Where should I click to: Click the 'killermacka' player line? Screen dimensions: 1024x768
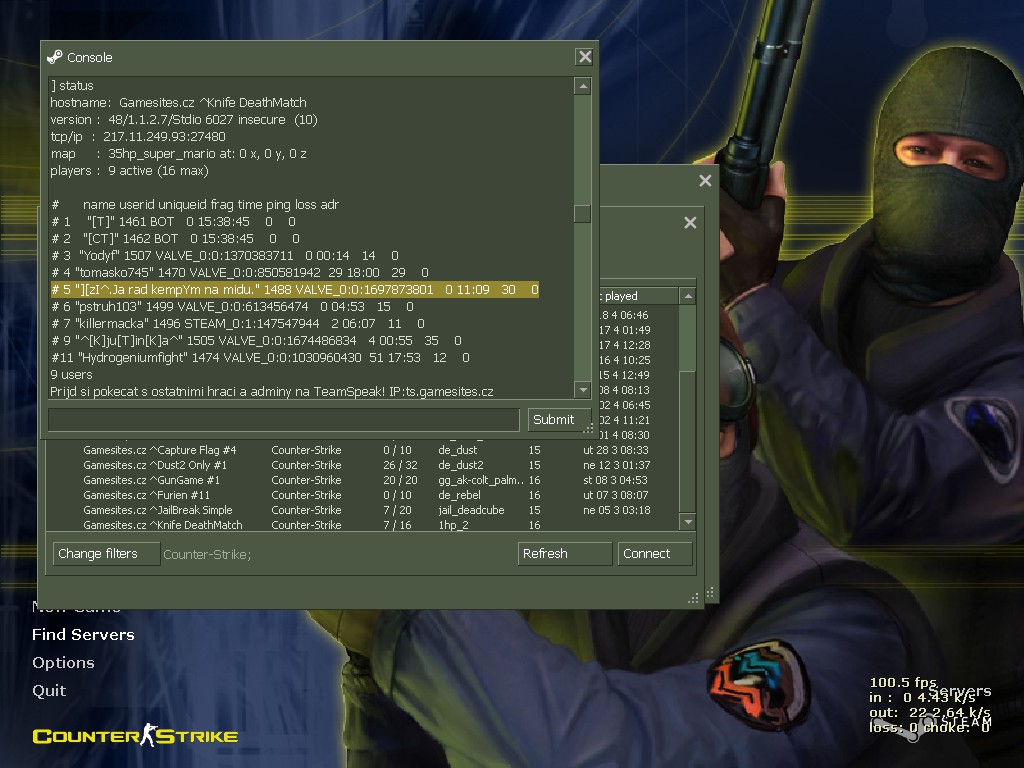point(238,323)
